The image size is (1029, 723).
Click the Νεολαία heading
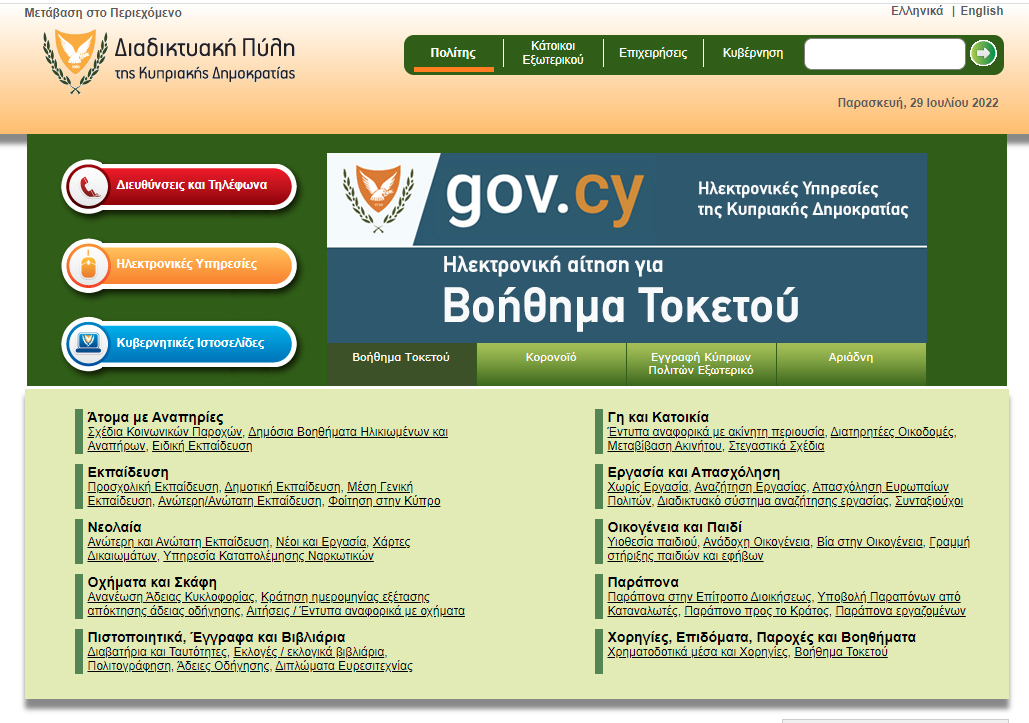[x=114, y=527]
